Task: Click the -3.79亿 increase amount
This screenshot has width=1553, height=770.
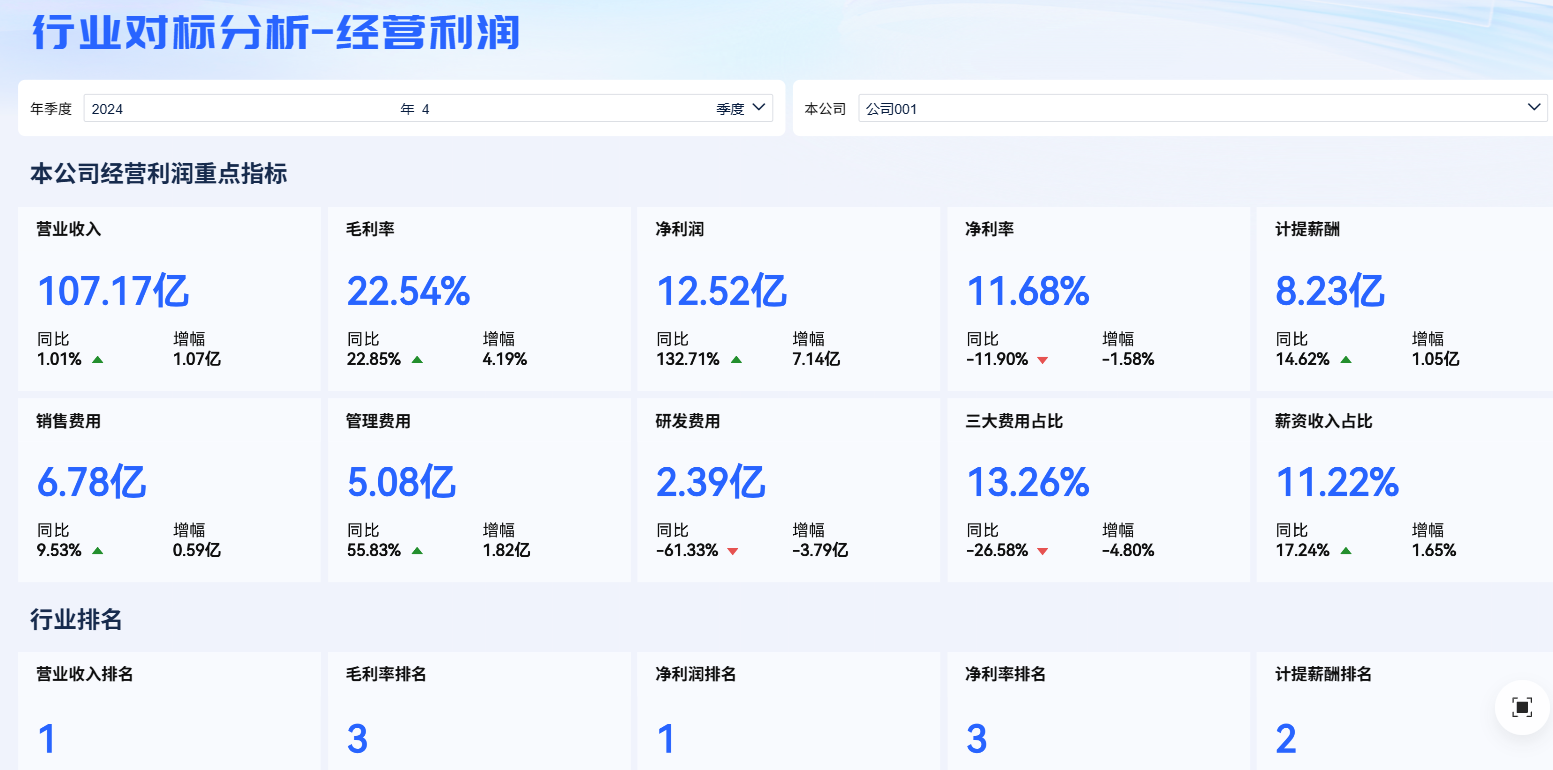Action: click(821, 550)
